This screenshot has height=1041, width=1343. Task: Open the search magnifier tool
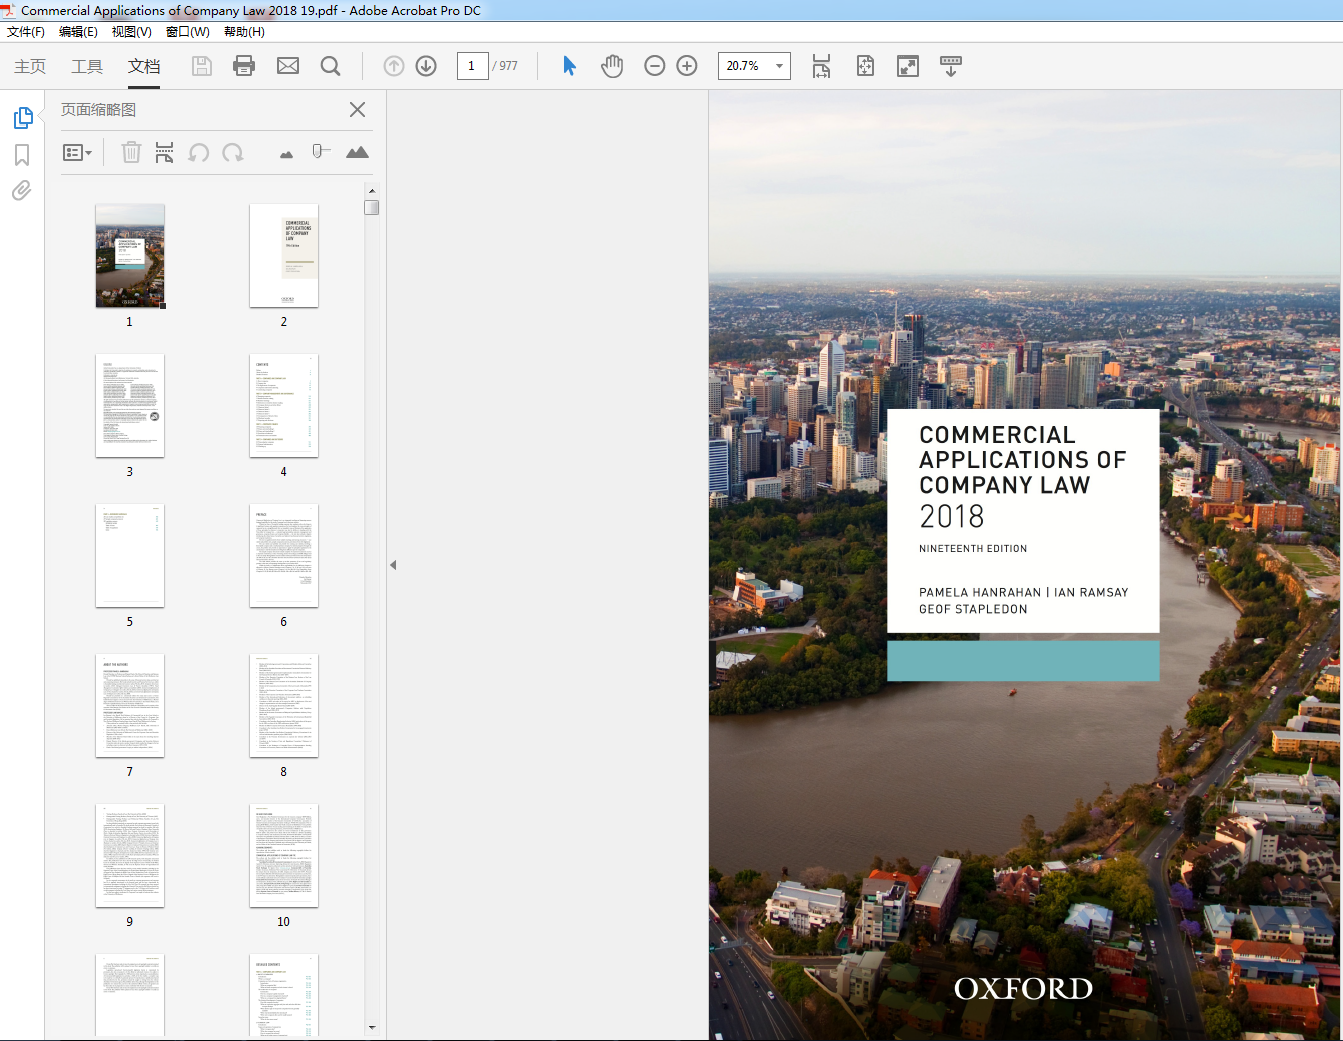330,66
